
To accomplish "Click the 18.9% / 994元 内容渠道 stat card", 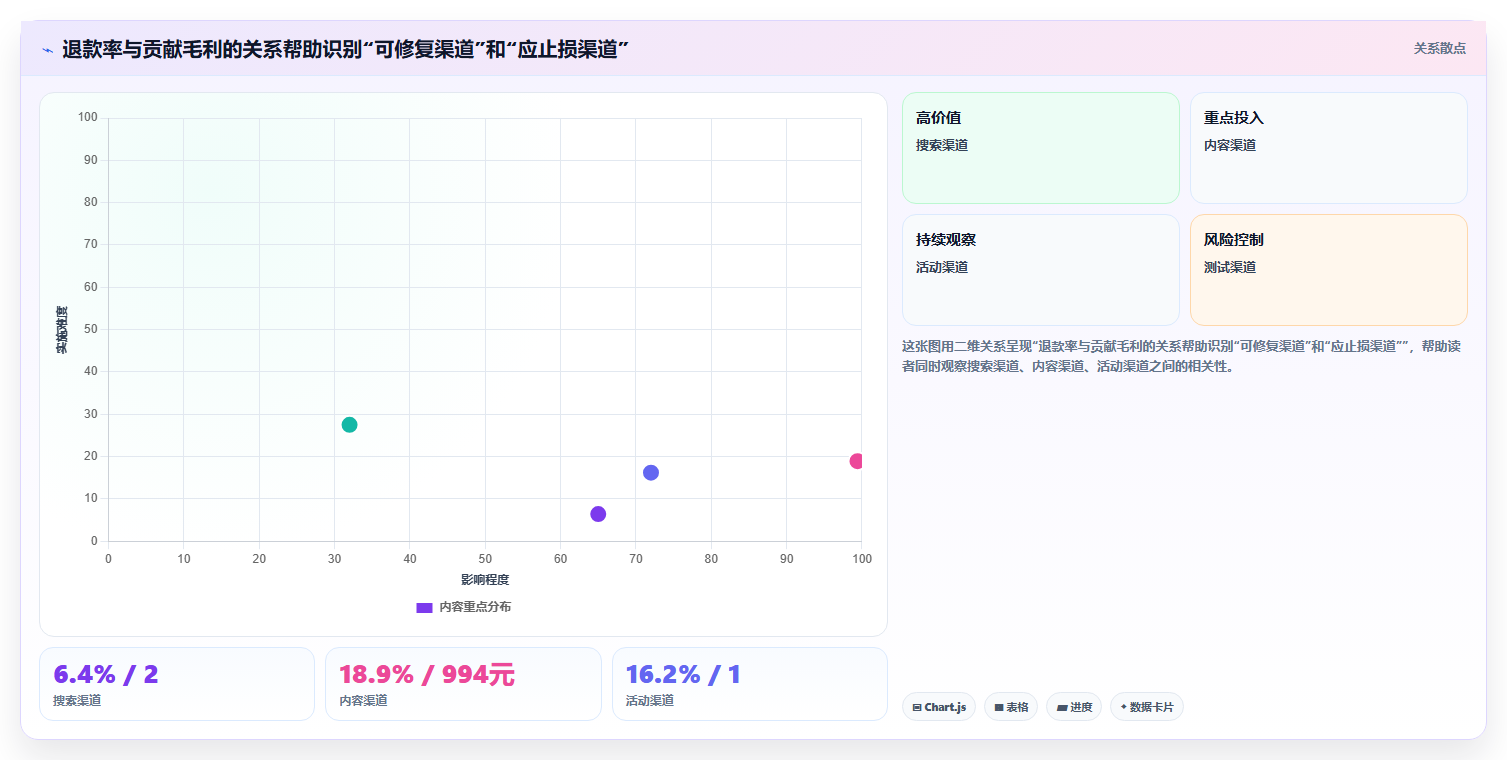I will 463,684.
